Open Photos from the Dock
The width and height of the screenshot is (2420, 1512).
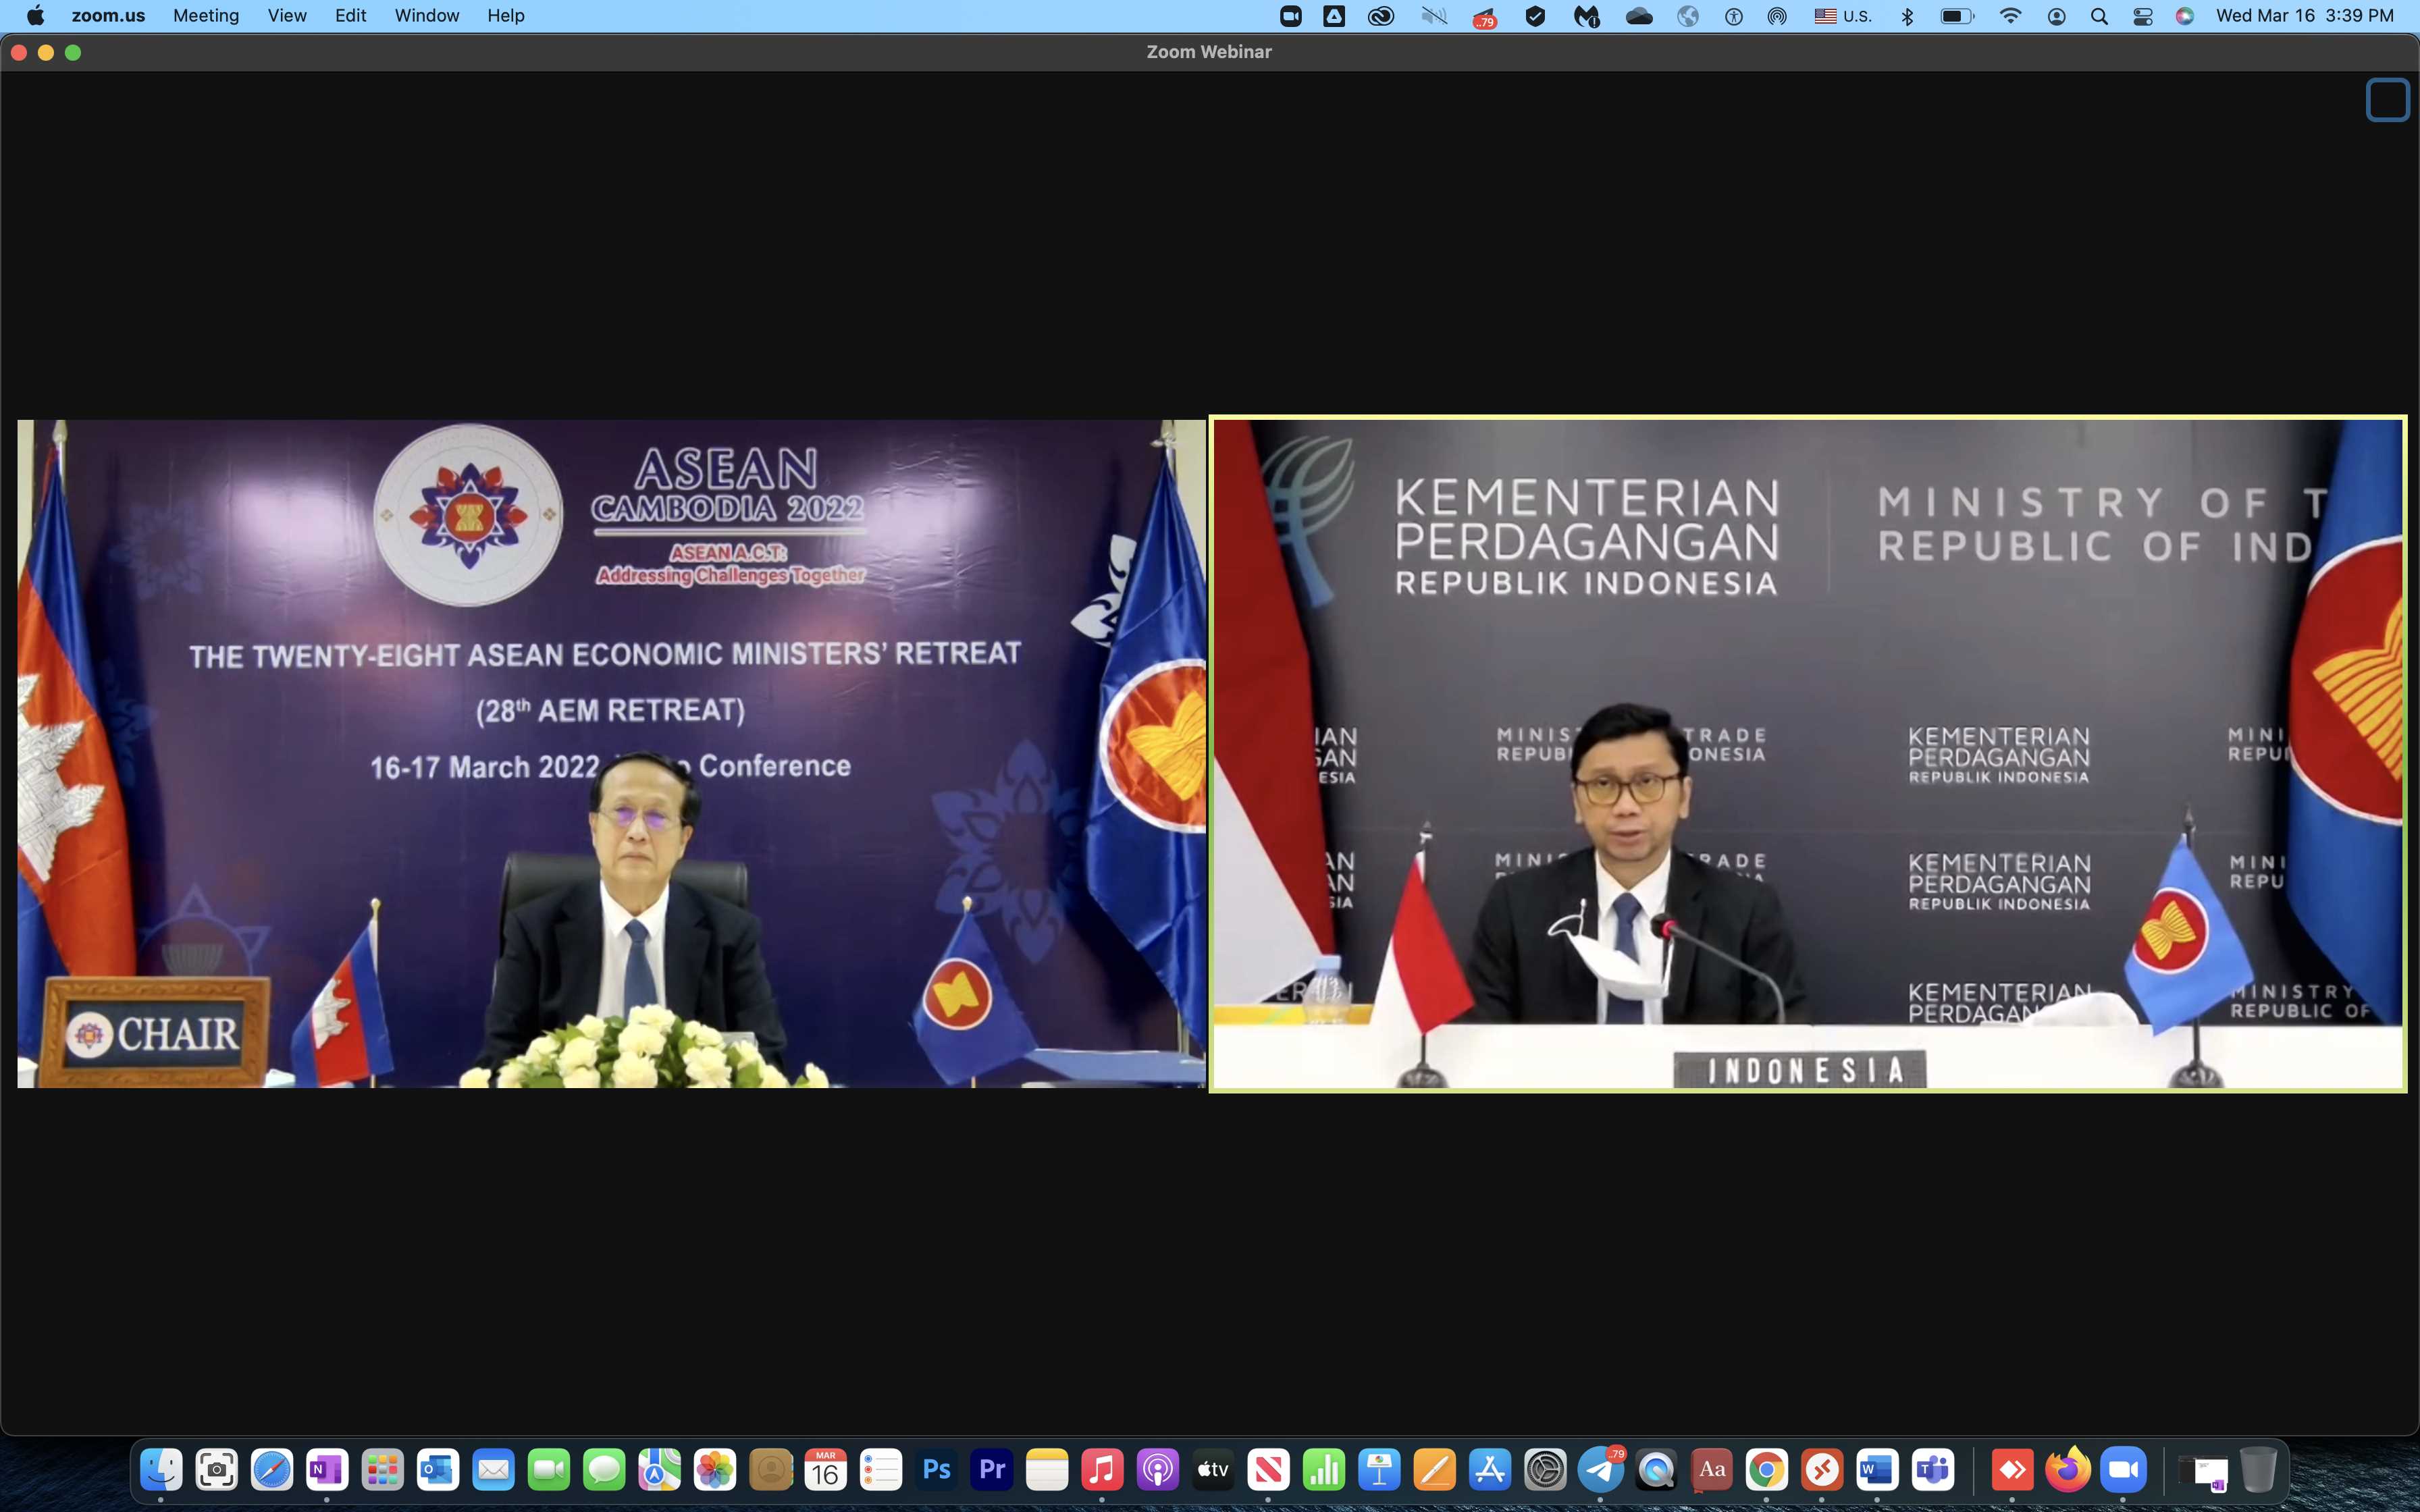pyautogui.click(x=715, y=1469)
